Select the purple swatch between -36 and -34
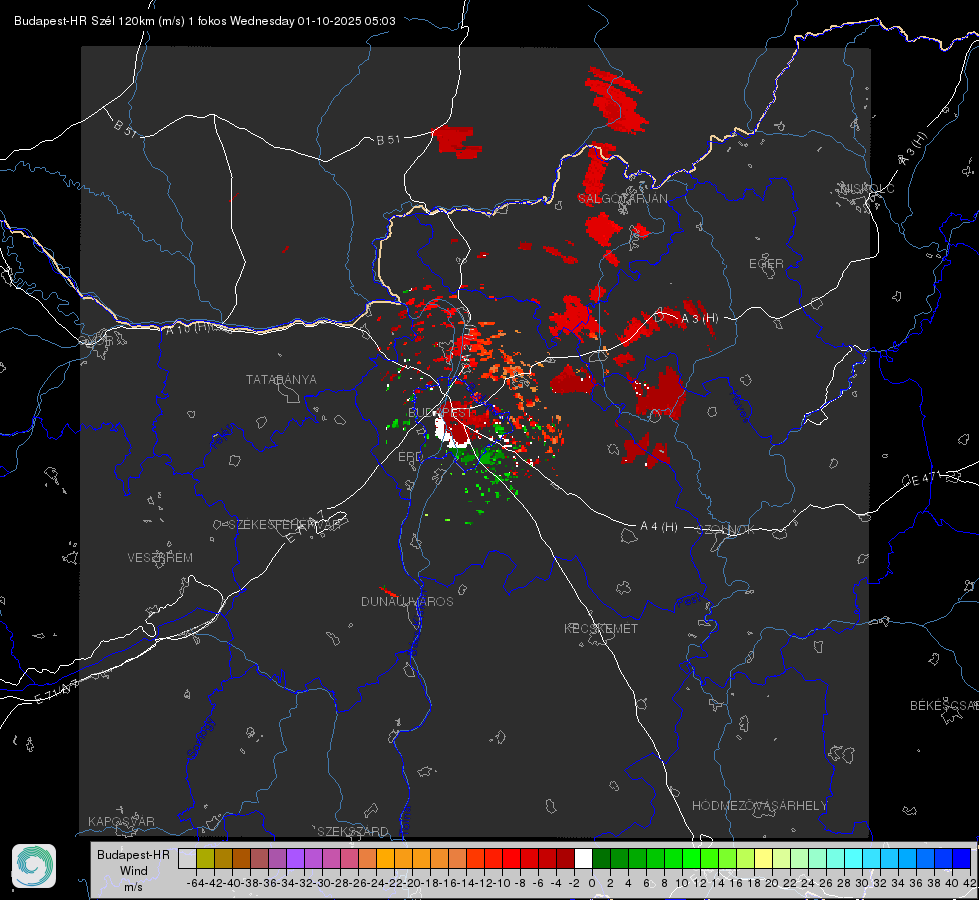The image size is (979, 900). (x=277, y=859)
